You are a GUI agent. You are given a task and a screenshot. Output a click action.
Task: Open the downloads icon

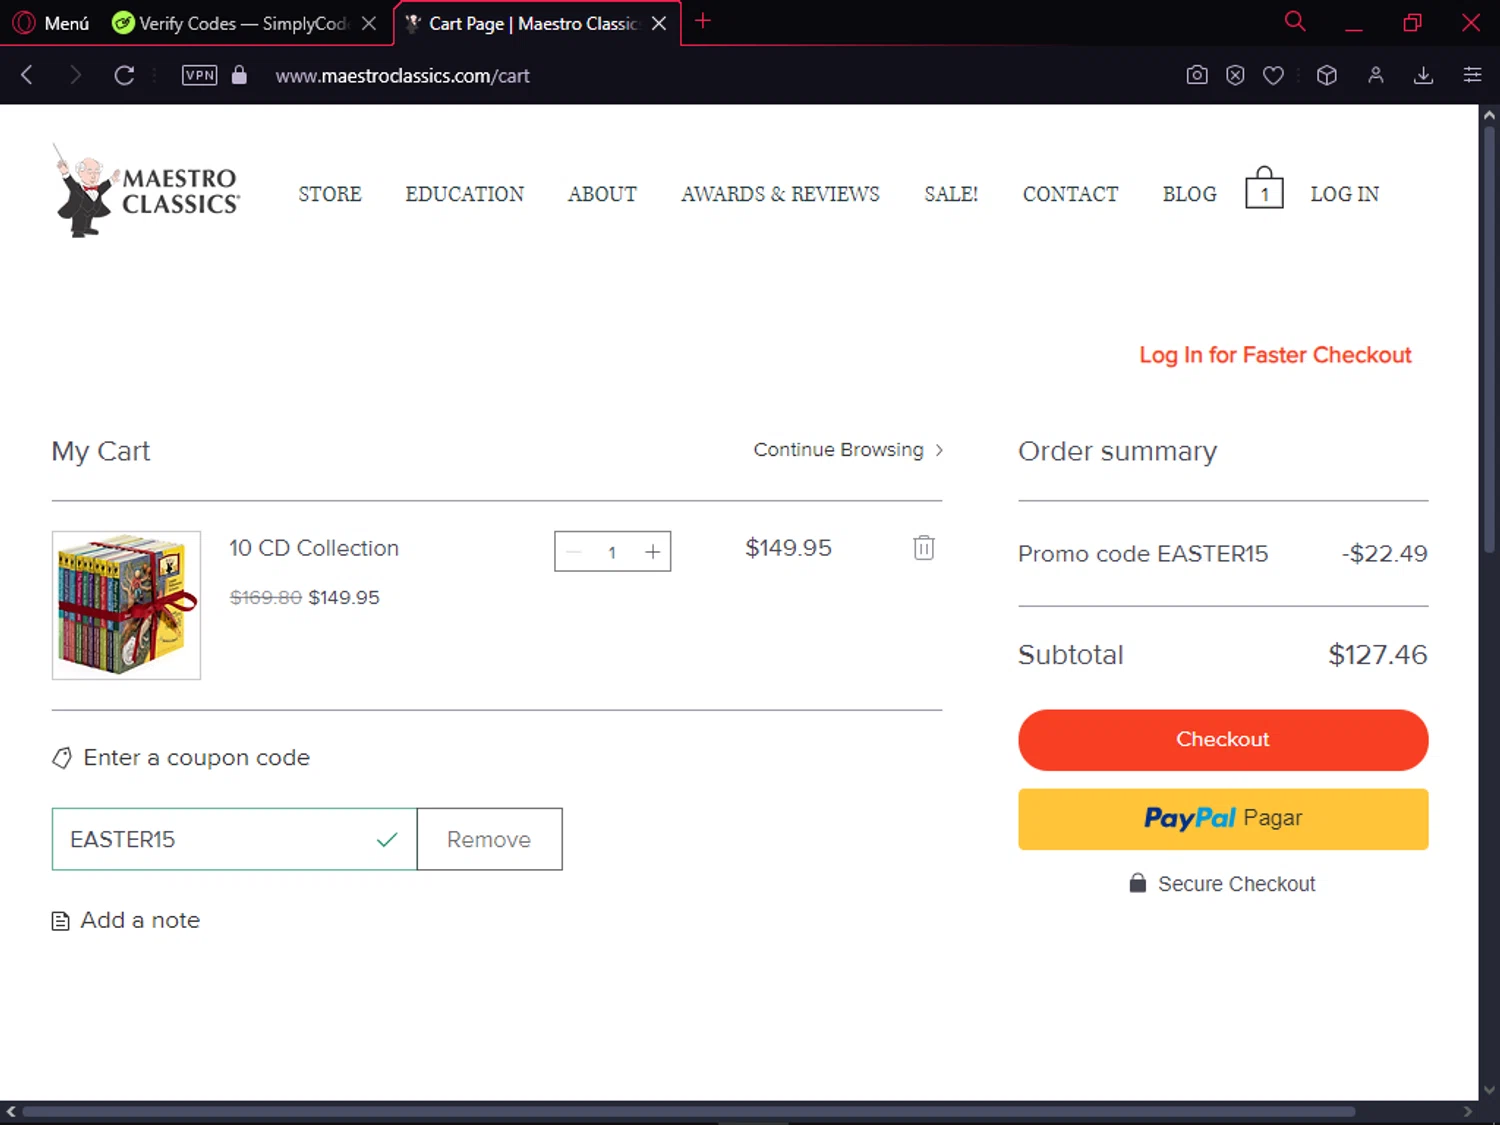pos(1424,75)
